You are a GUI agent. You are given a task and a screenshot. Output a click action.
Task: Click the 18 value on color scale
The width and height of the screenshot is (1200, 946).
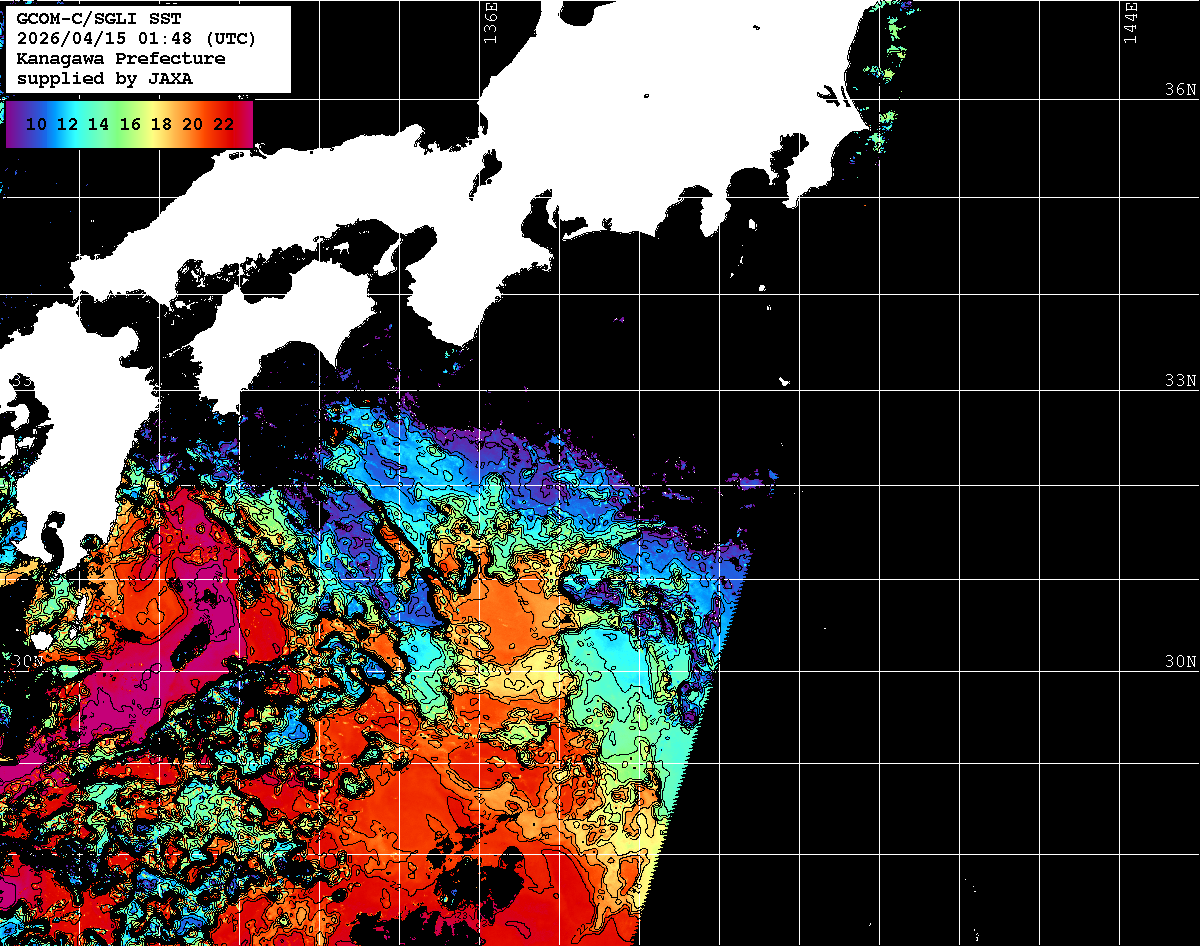click(161, 125)
